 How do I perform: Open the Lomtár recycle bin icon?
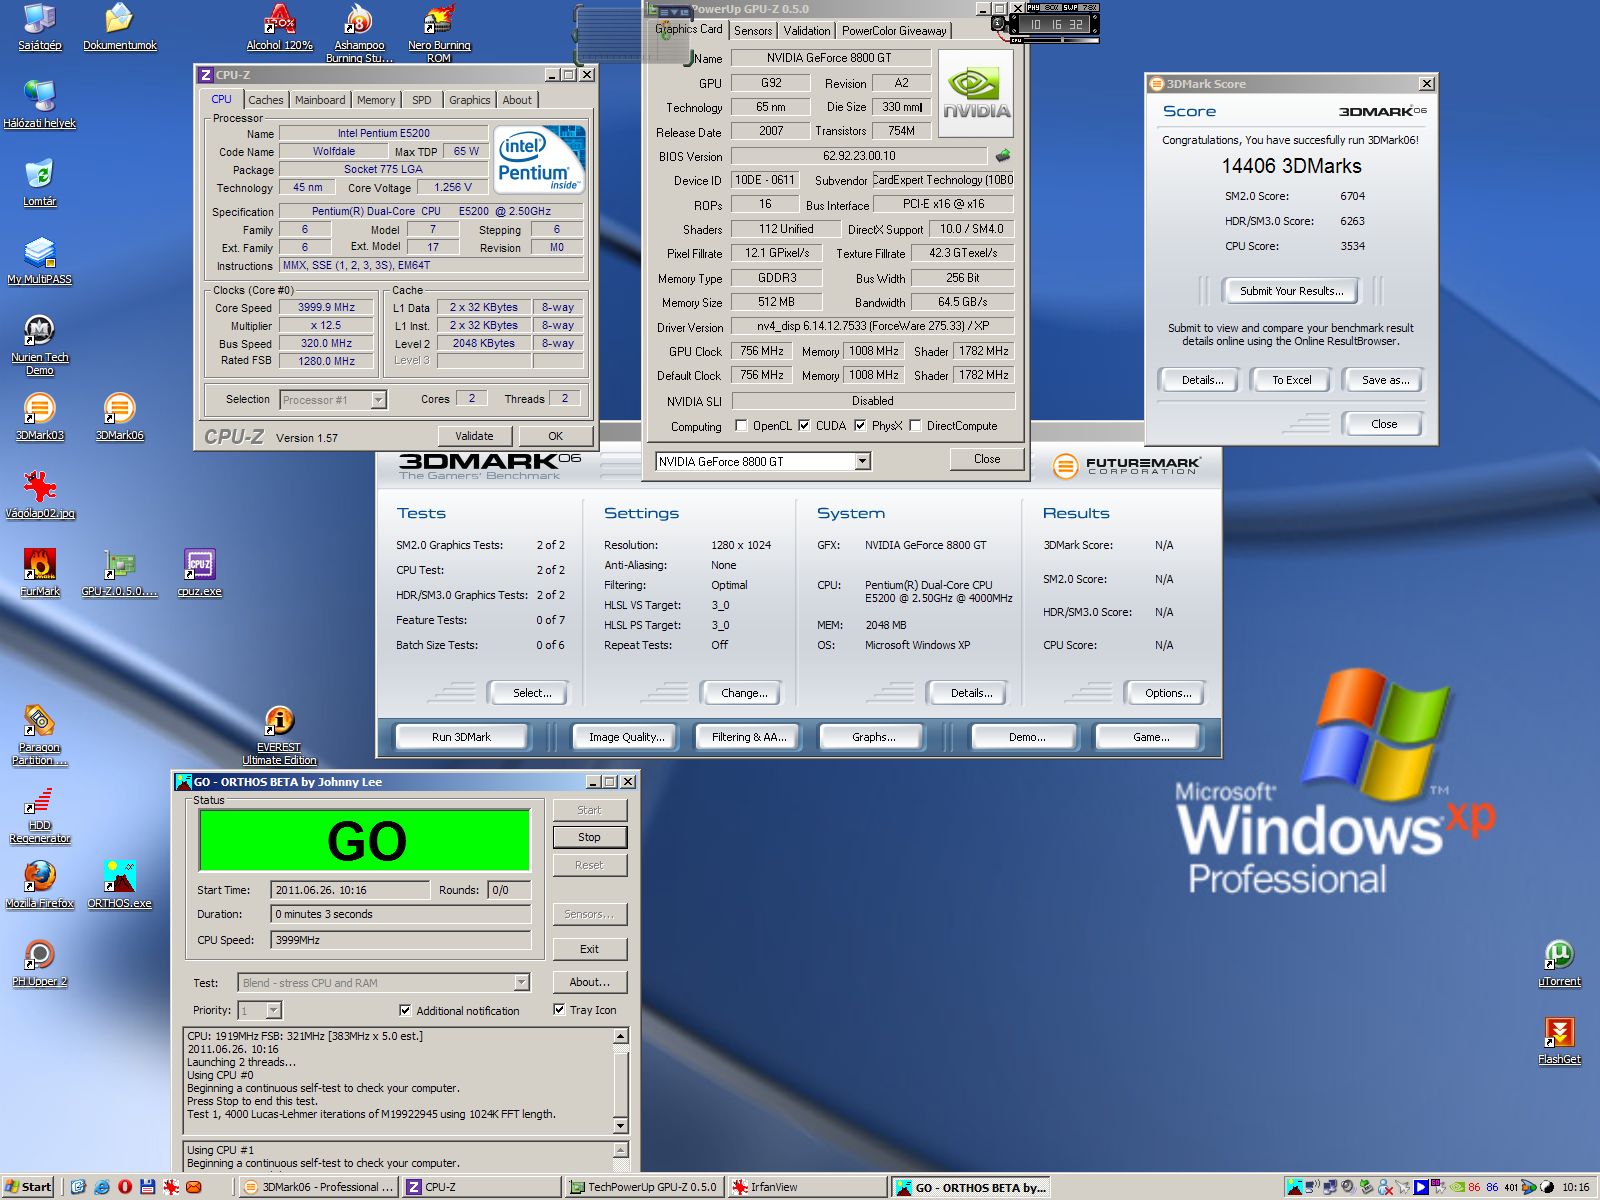tap(40, 183)
